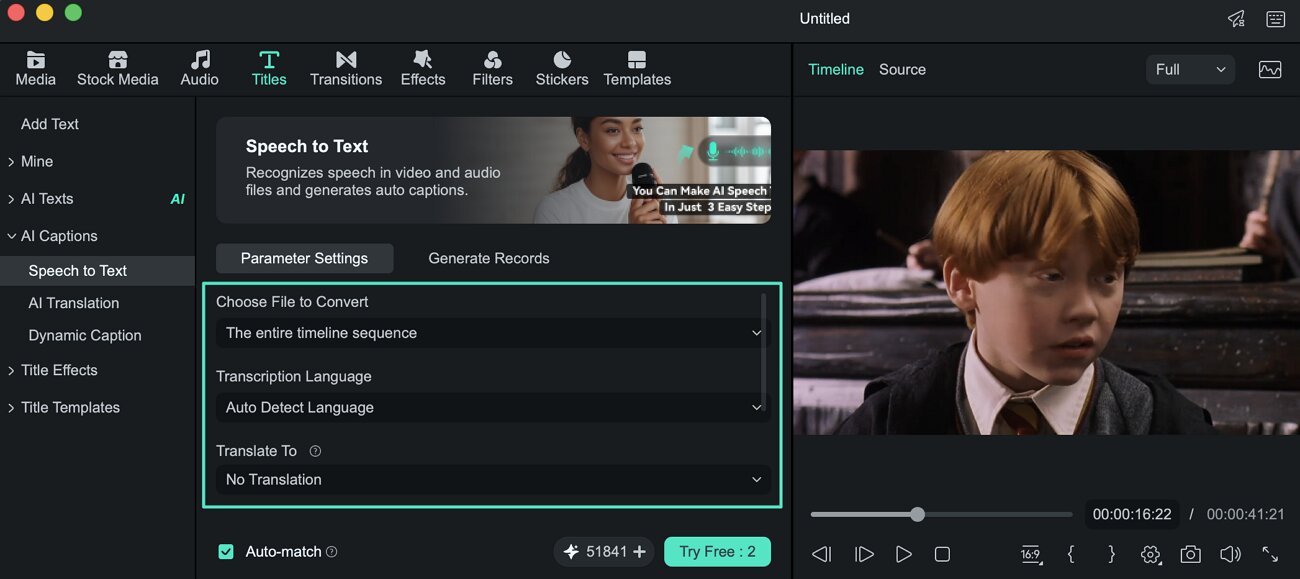Switch to Generate Records tab
The width and height of the screenshot is (1300, 579).
[x=488, y=258]
